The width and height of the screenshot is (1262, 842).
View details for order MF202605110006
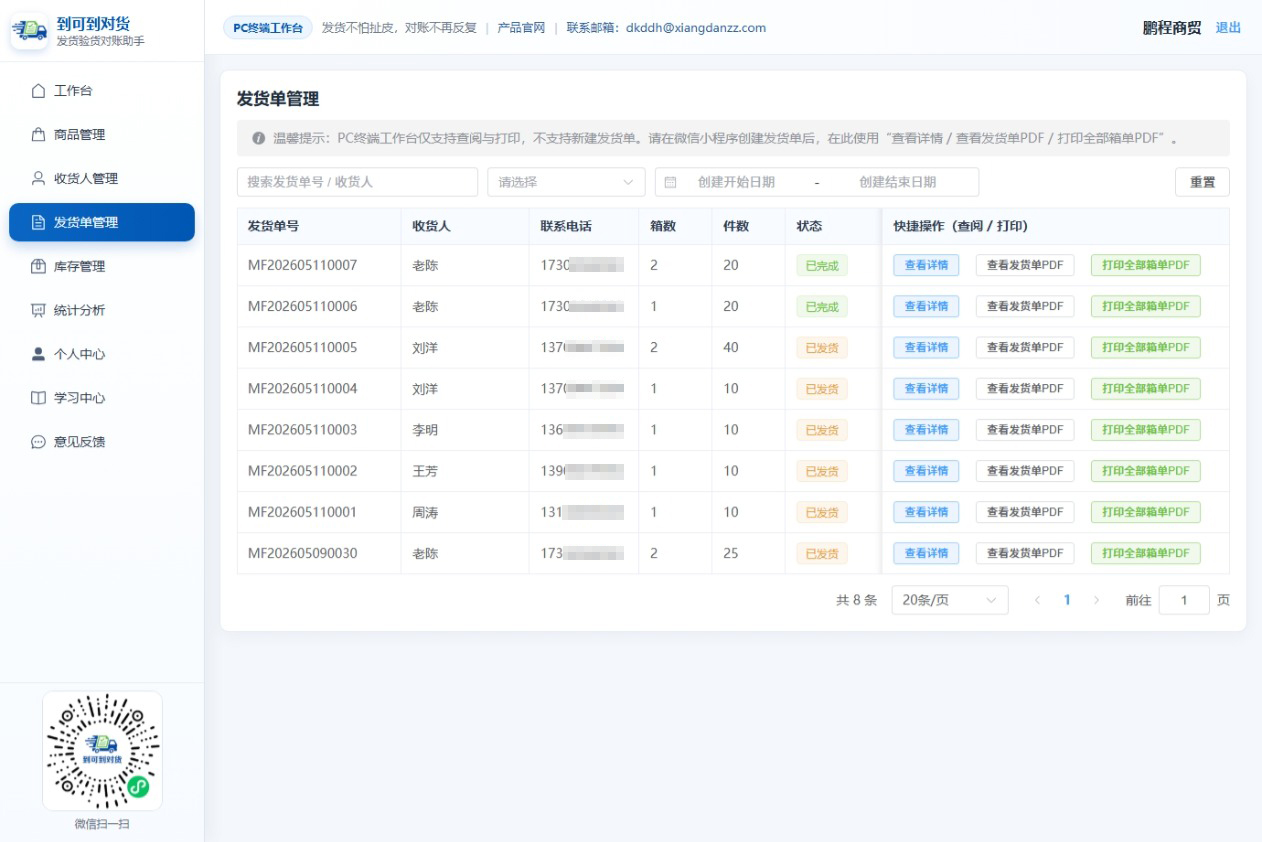pos(926,306)
